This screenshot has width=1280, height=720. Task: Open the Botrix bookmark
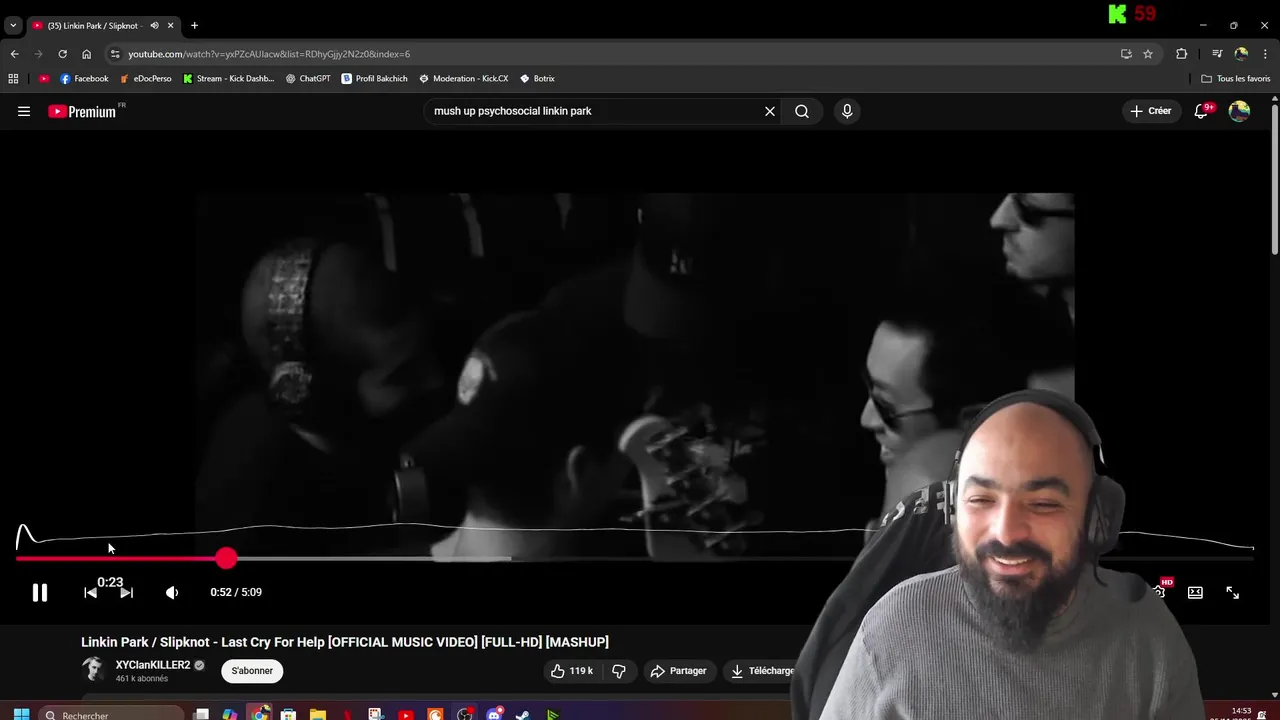(x=537, y=78)
